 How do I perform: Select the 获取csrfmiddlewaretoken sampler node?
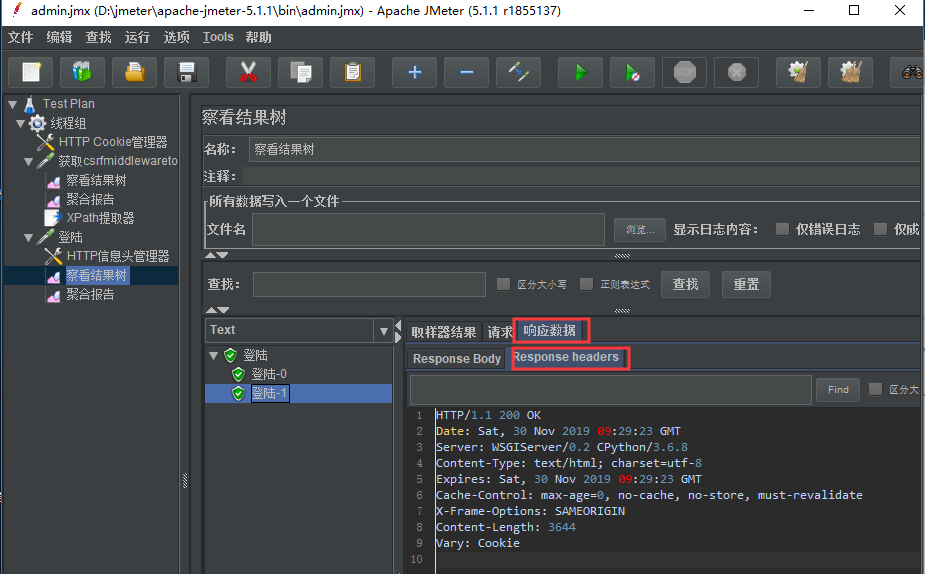tap(118, 160)
